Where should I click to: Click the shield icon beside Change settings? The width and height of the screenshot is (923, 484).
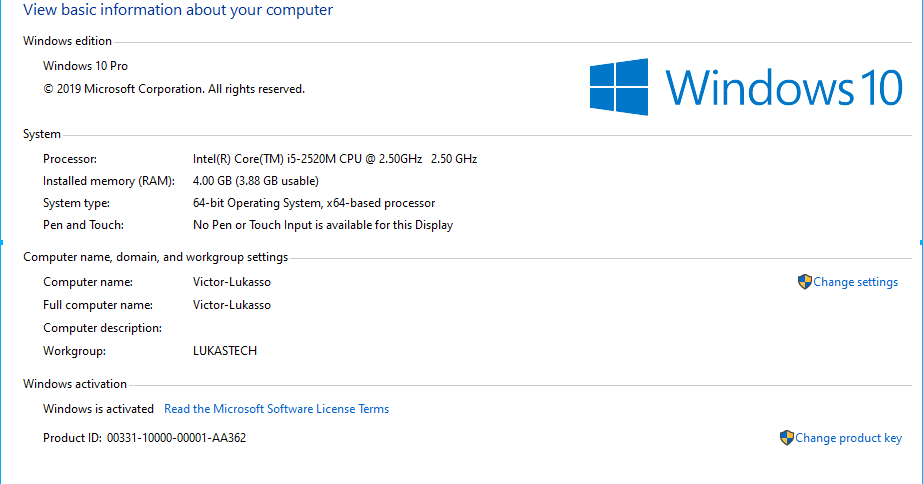tap(805, 282)
